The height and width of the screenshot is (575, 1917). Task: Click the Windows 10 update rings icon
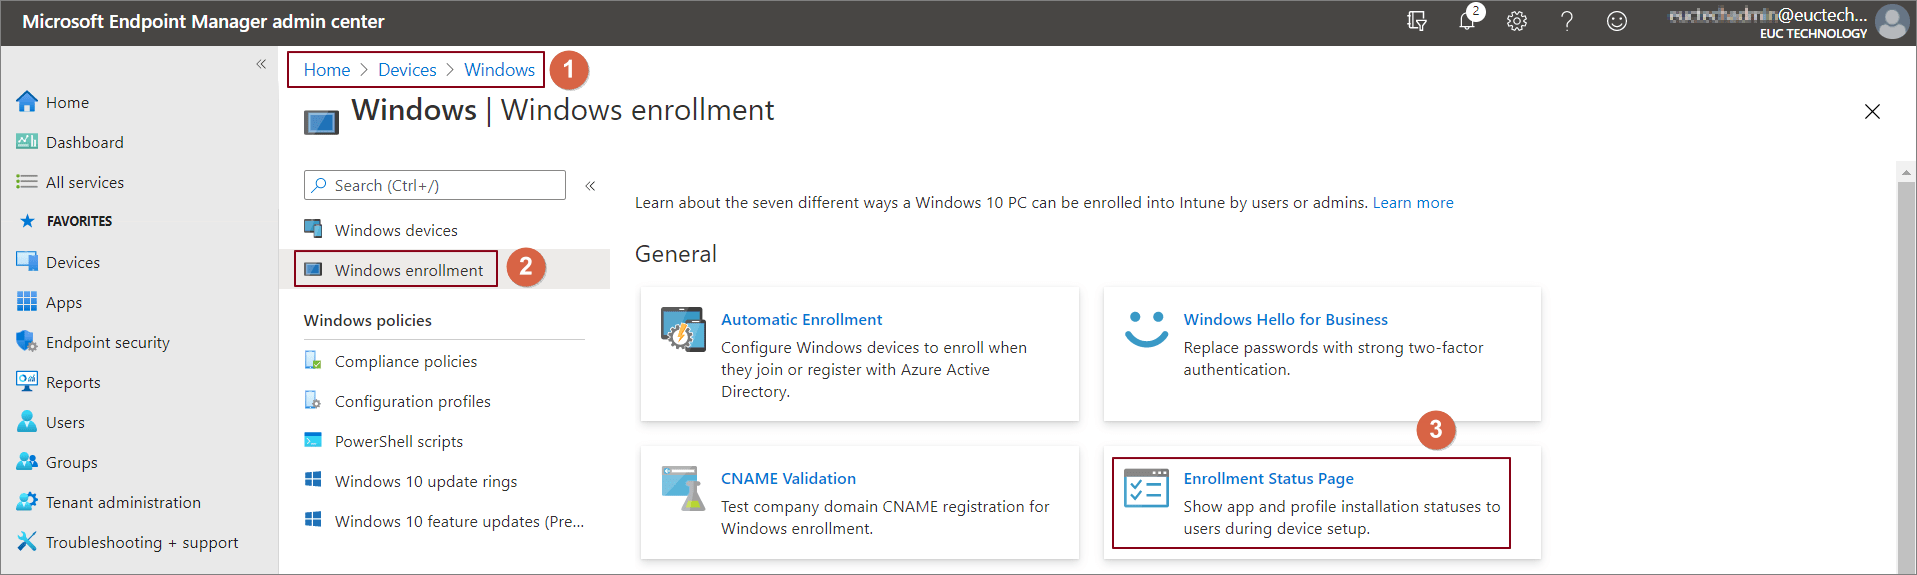pos(313,480)
